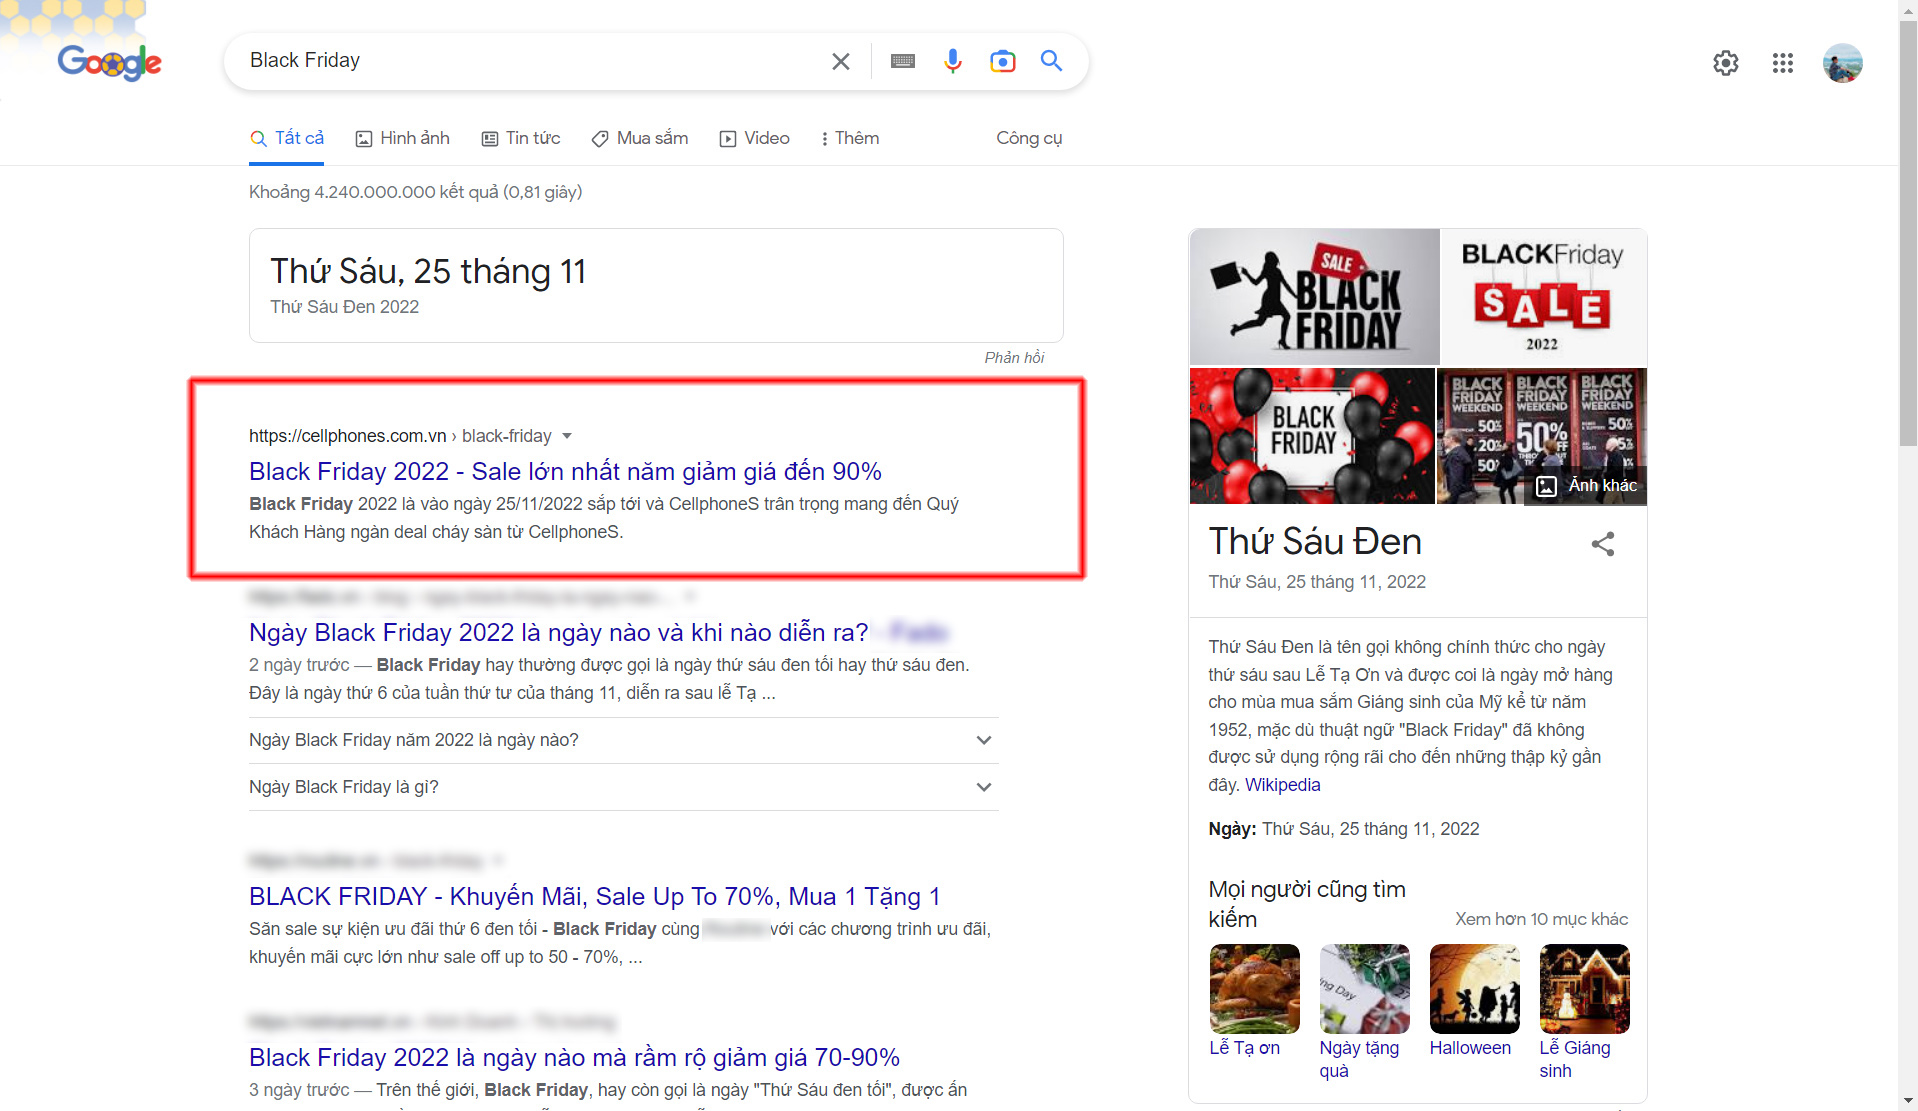Open Black Friday 2022 Sale lớn nhất result
Viewport: 1918px width, 1111px height.
(x=565, y=471)
